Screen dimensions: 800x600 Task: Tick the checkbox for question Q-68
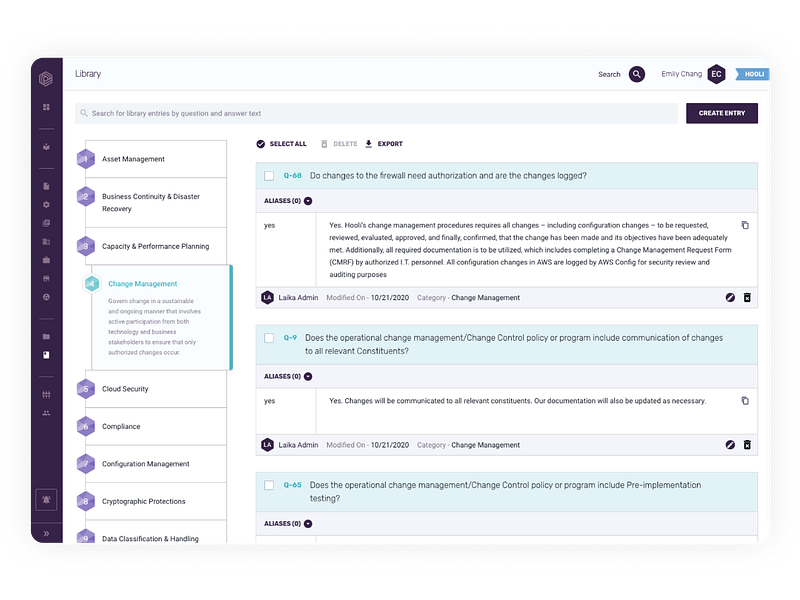(x=269, y=176)
